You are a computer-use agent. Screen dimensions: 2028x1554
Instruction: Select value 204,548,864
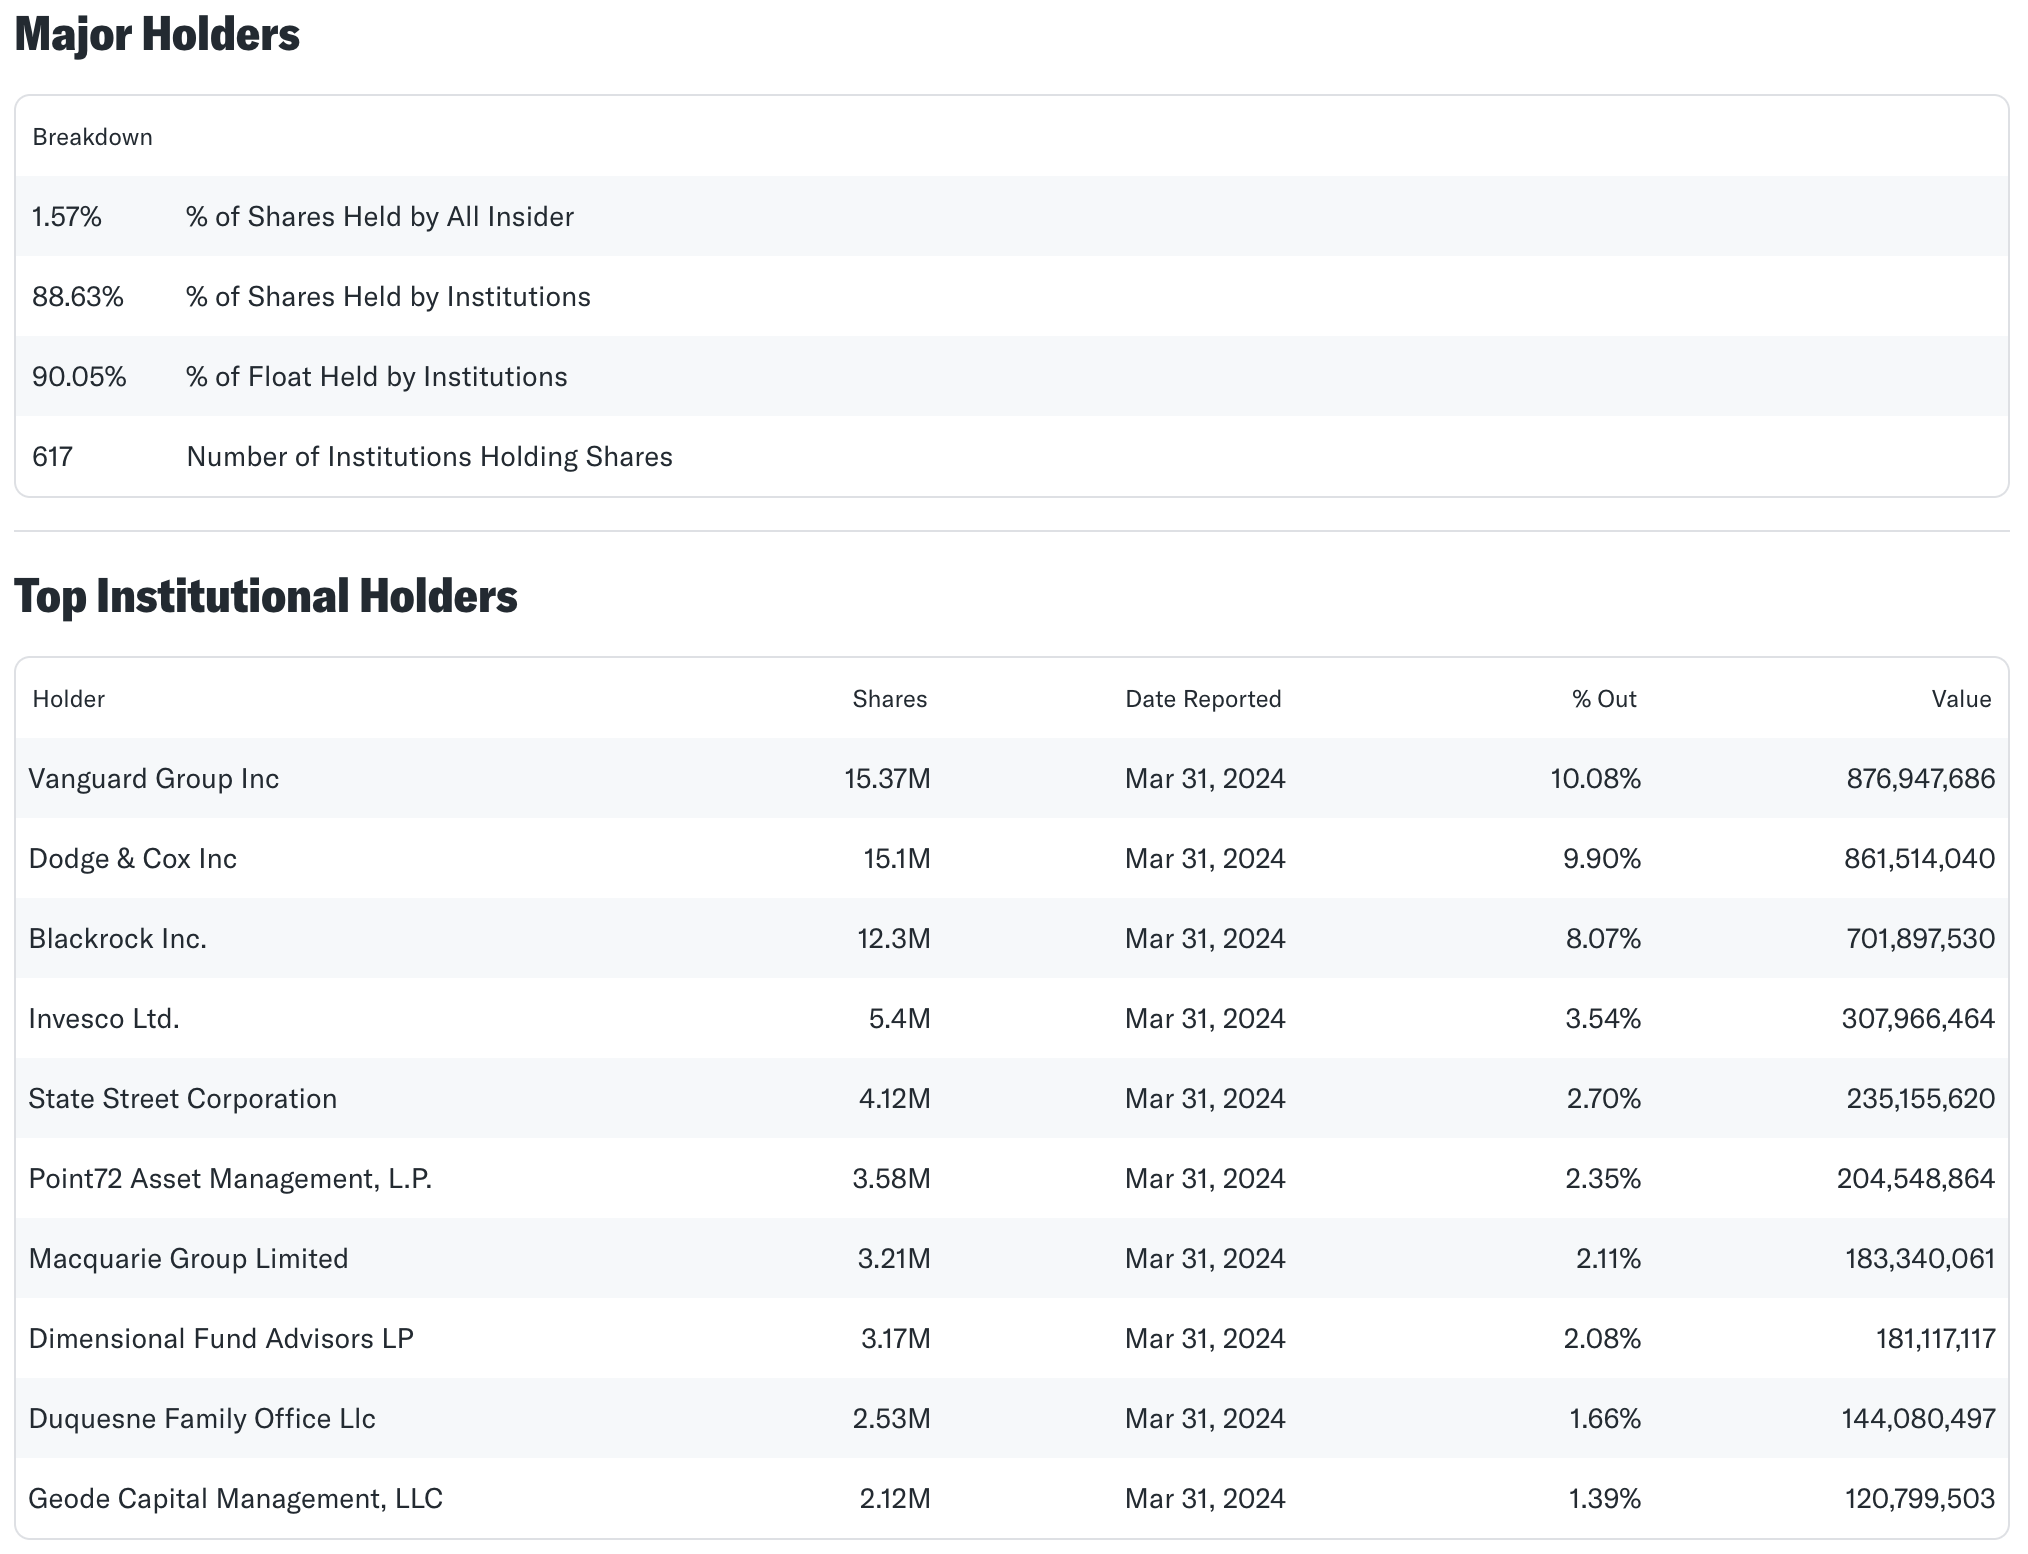(x=1916, y=1179)
